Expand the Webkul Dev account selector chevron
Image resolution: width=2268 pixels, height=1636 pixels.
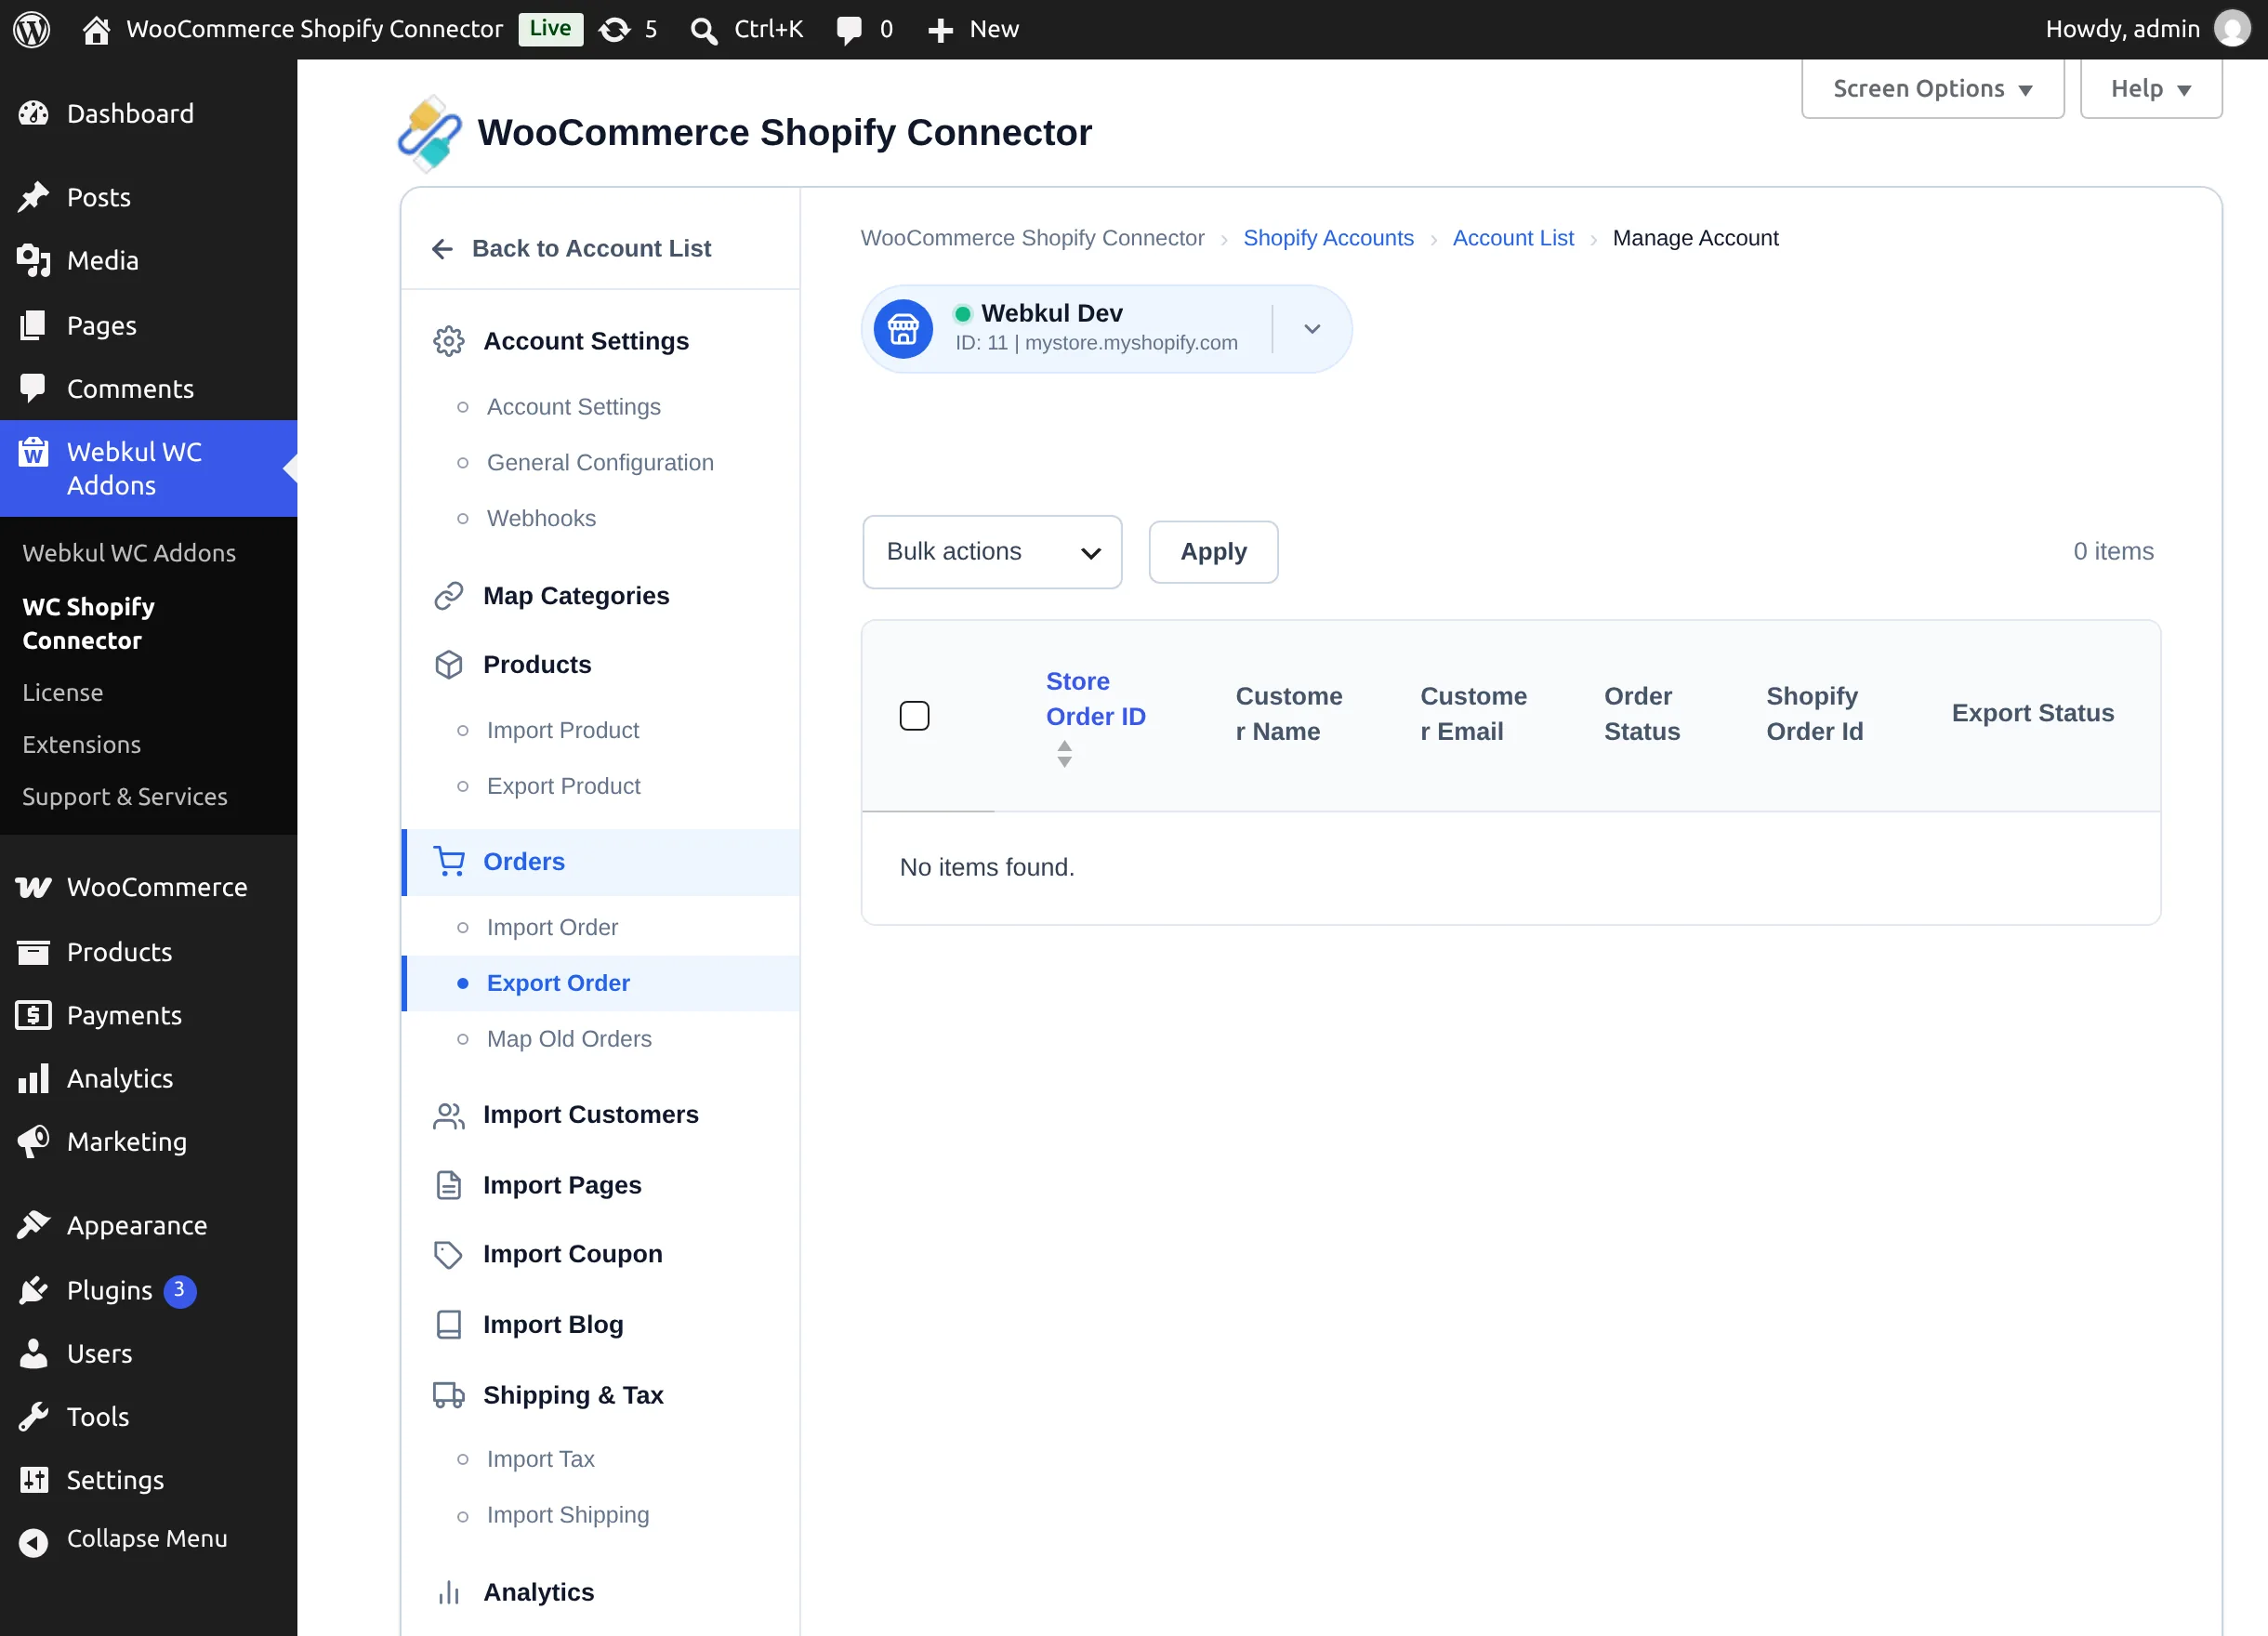click(1312, 329)
